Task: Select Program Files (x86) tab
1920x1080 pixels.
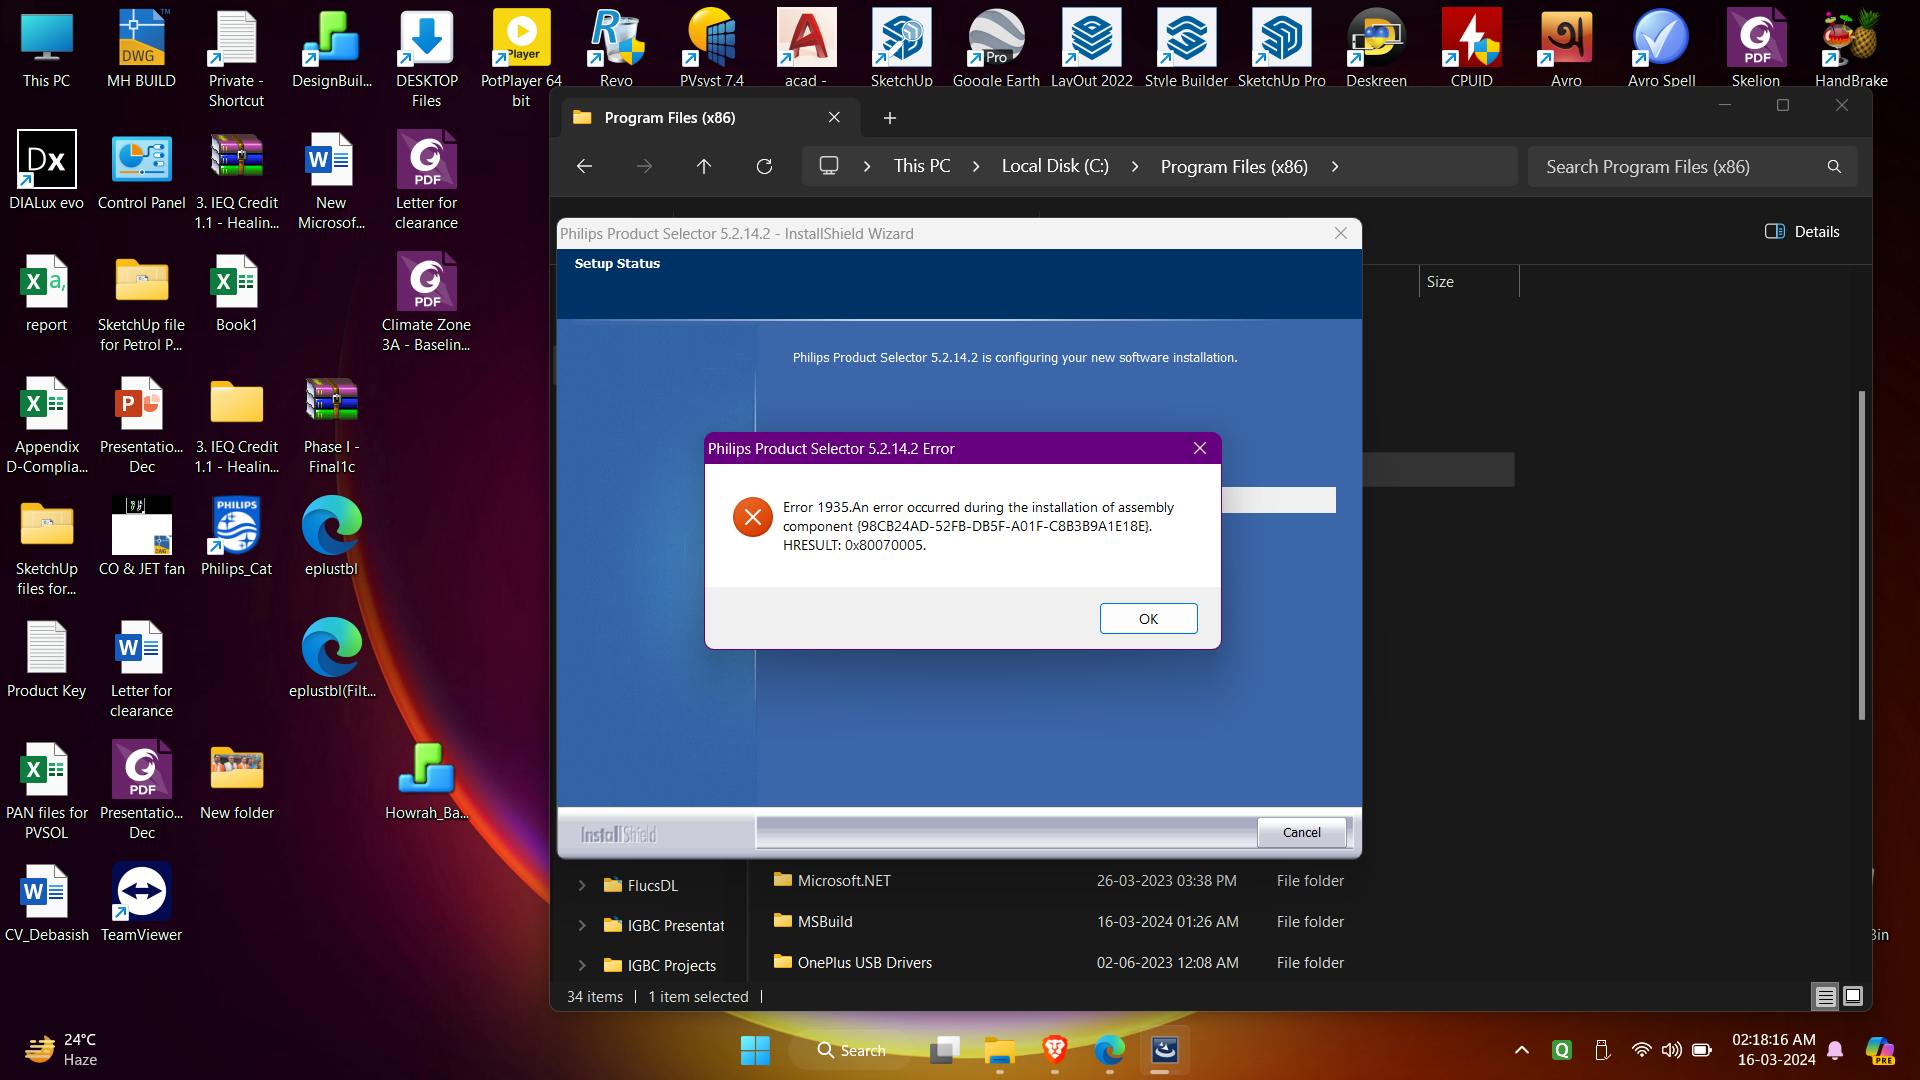Action: point(670,118)
